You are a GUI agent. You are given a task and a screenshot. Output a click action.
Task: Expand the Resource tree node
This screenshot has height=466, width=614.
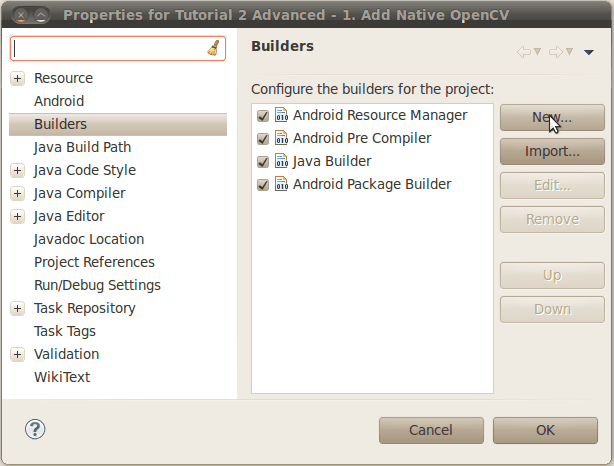(18, 79)
